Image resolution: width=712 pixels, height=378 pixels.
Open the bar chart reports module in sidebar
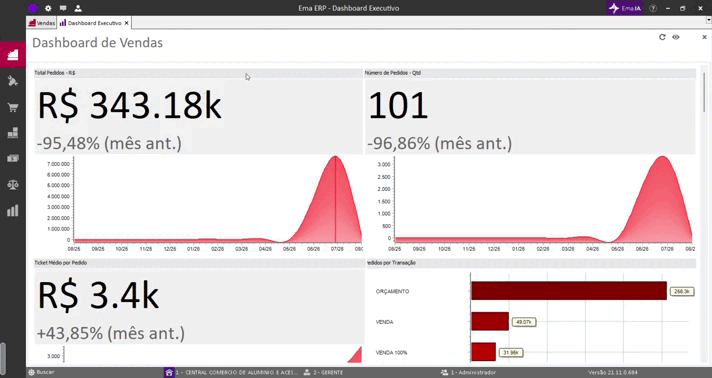(x=13, y=211)
